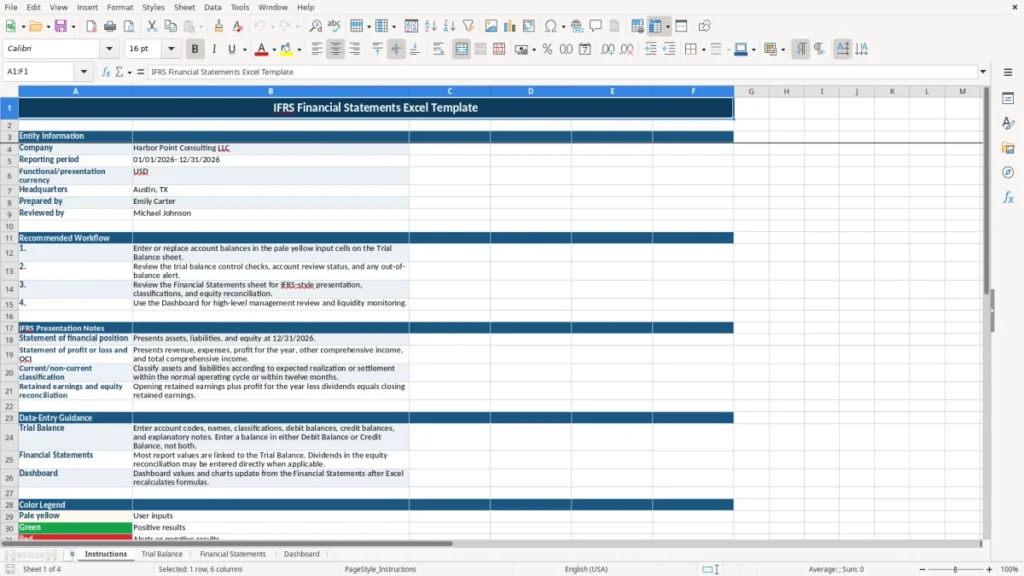This screenshot has width=1024, height=576.
Task: Open the Data menu
Action: 212,7
